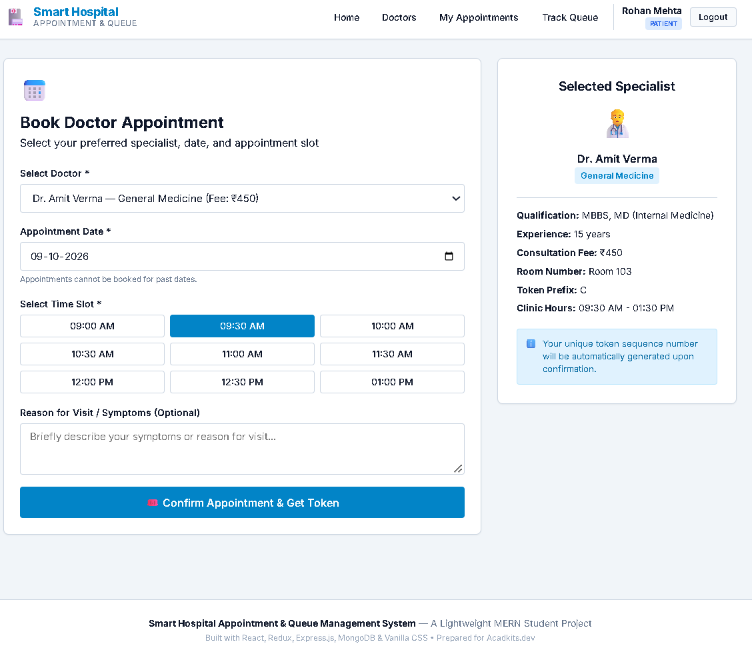
Task: Open the Doctors nav item
Action: pos(399,17)
